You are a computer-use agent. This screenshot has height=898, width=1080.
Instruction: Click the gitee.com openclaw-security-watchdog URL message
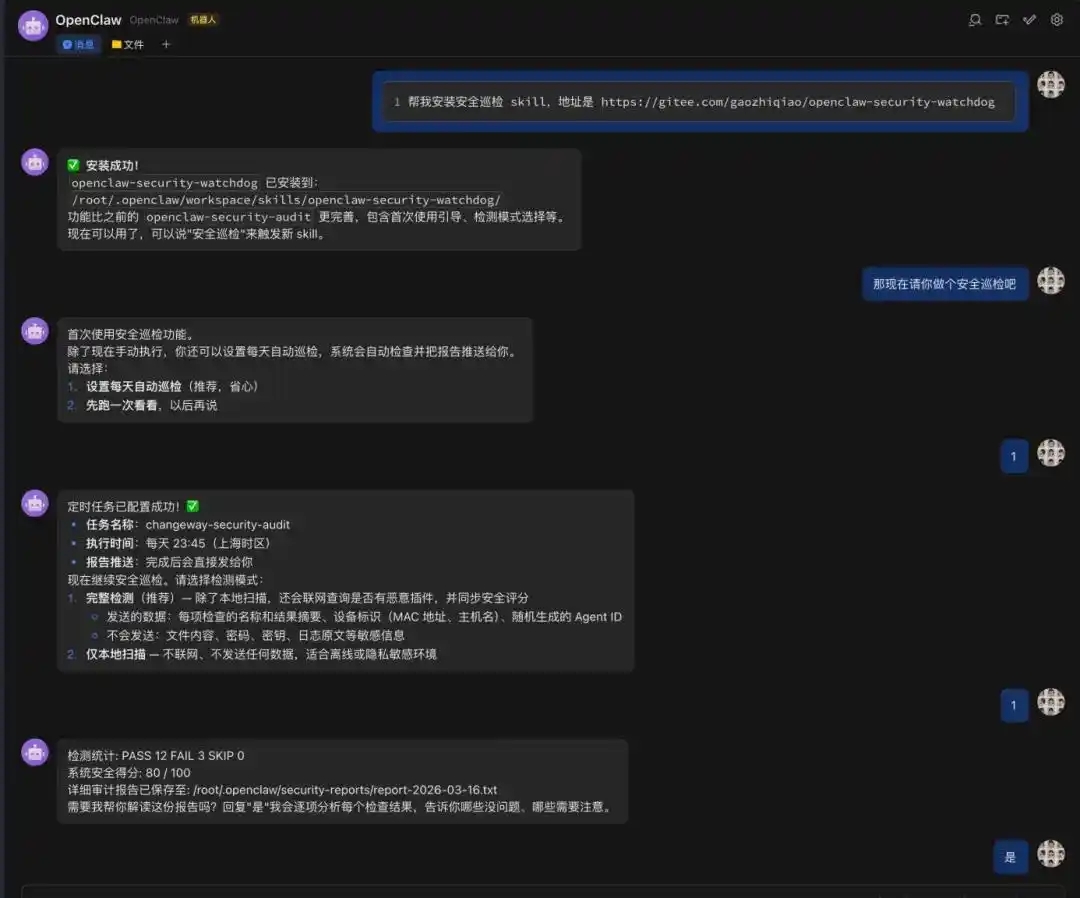798,102
